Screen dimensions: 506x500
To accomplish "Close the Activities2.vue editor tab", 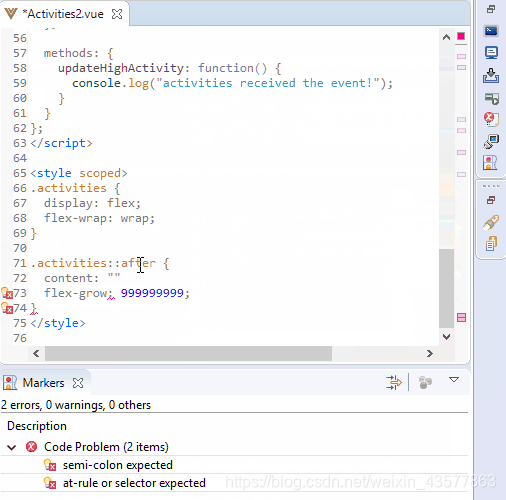I will point(117,14).
